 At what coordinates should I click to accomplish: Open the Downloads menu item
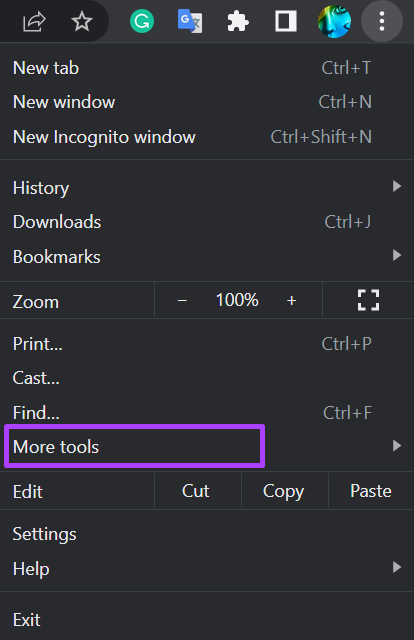(x=207, y=222)
